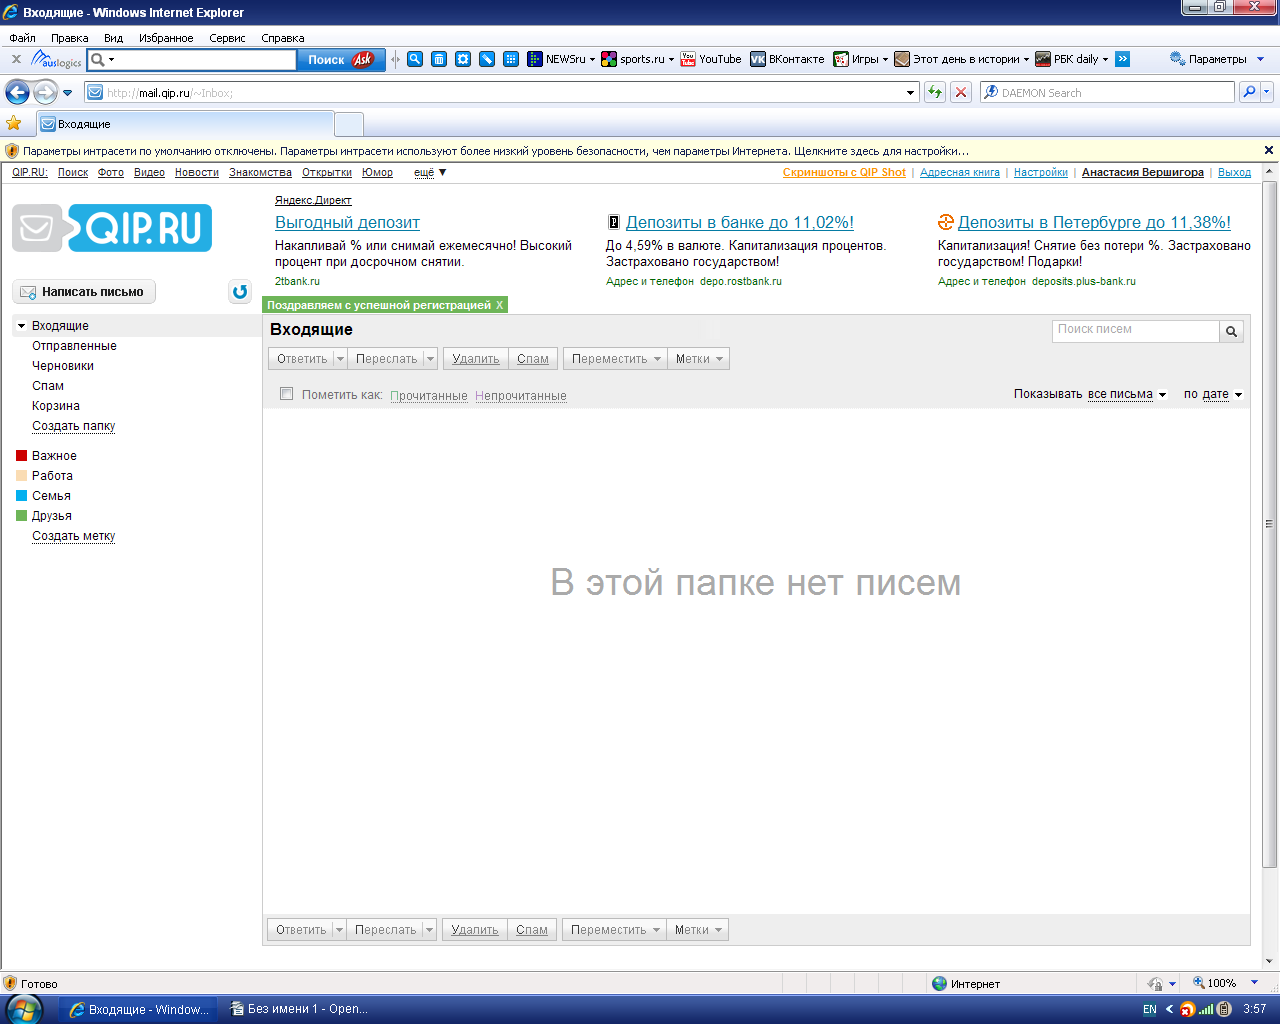Image resolution: width=1280 pixels, height=1024 pixels.
Task: Click the fourth blue toolbar icon (wrench/pencil)
Action: [x=487, y=59]
